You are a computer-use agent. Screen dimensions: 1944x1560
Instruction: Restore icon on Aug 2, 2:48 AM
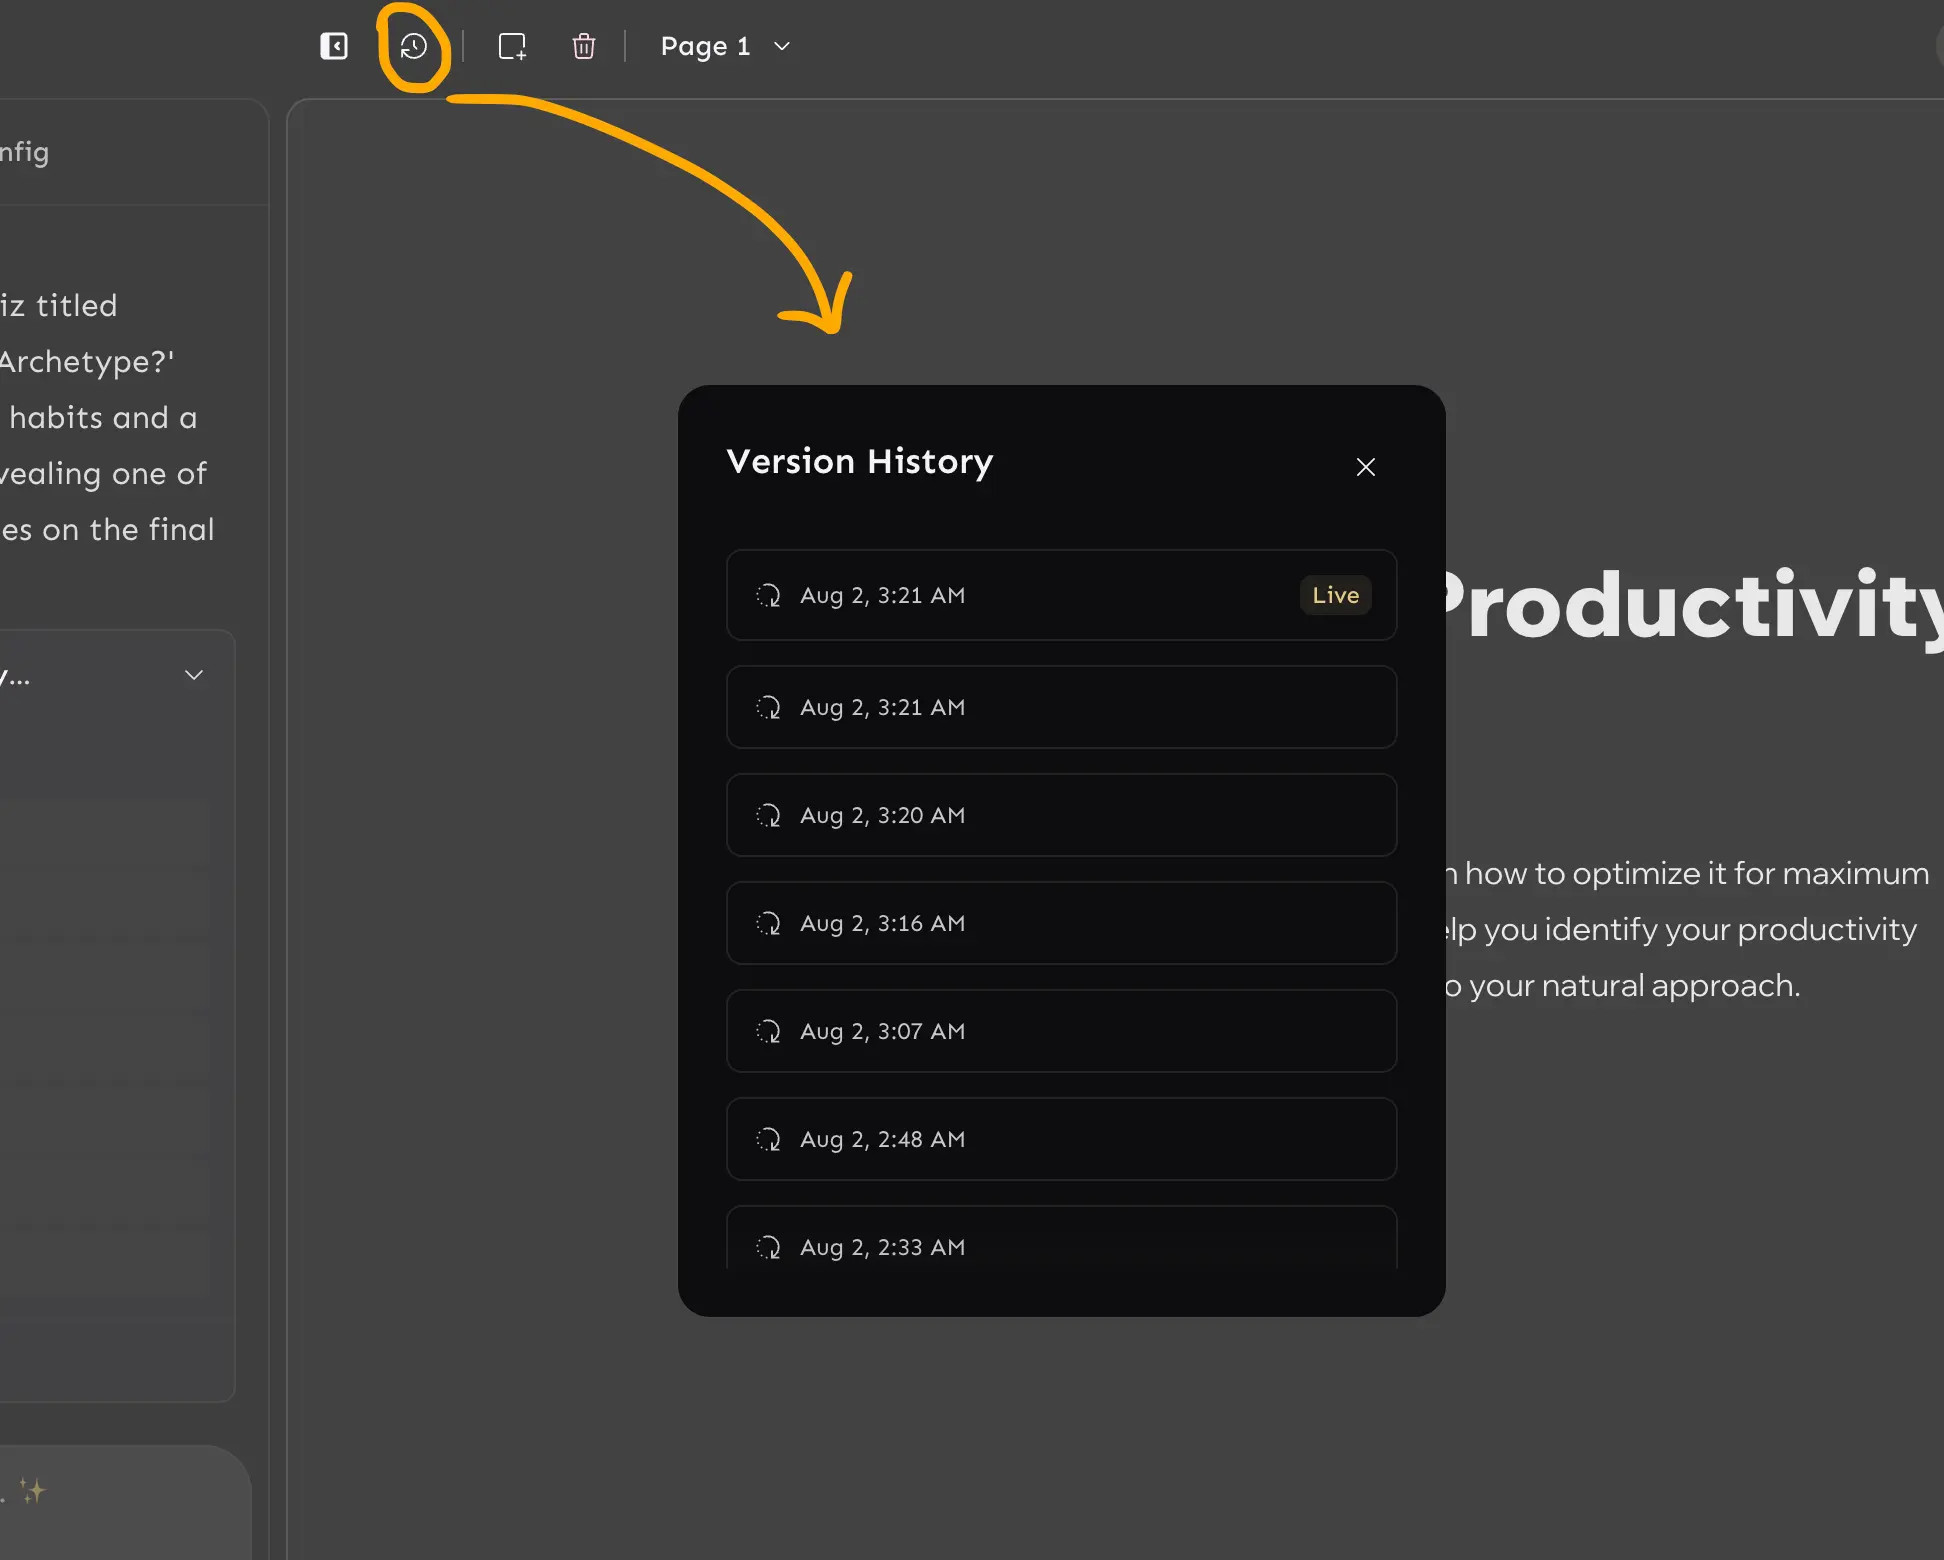pos(768,1139)
